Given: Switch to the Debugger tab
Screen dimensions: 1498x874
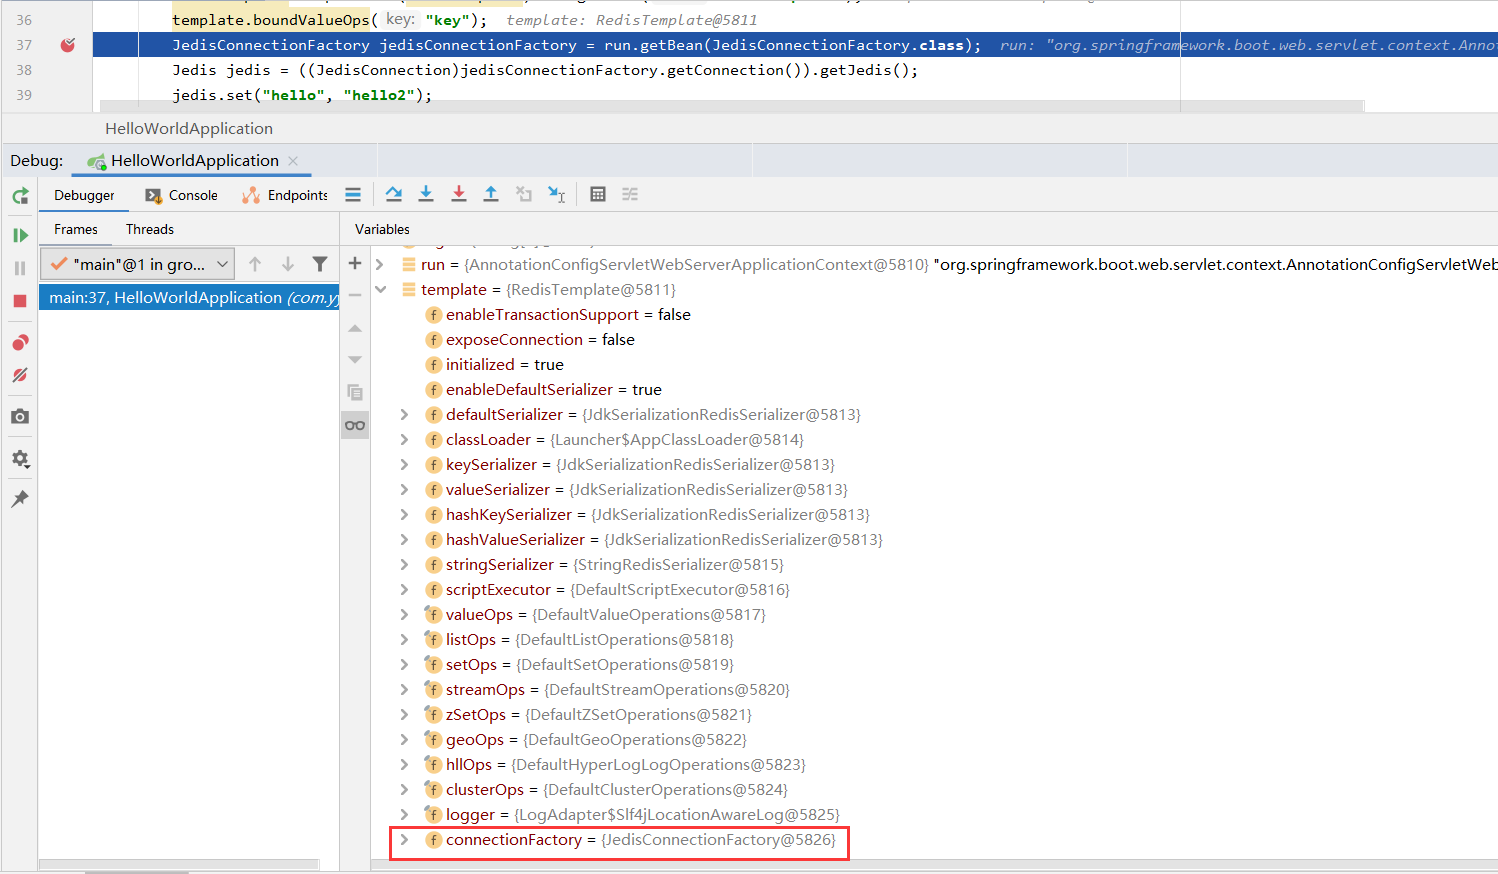Looking at the screenshot, I should click(x=84, y=195).
